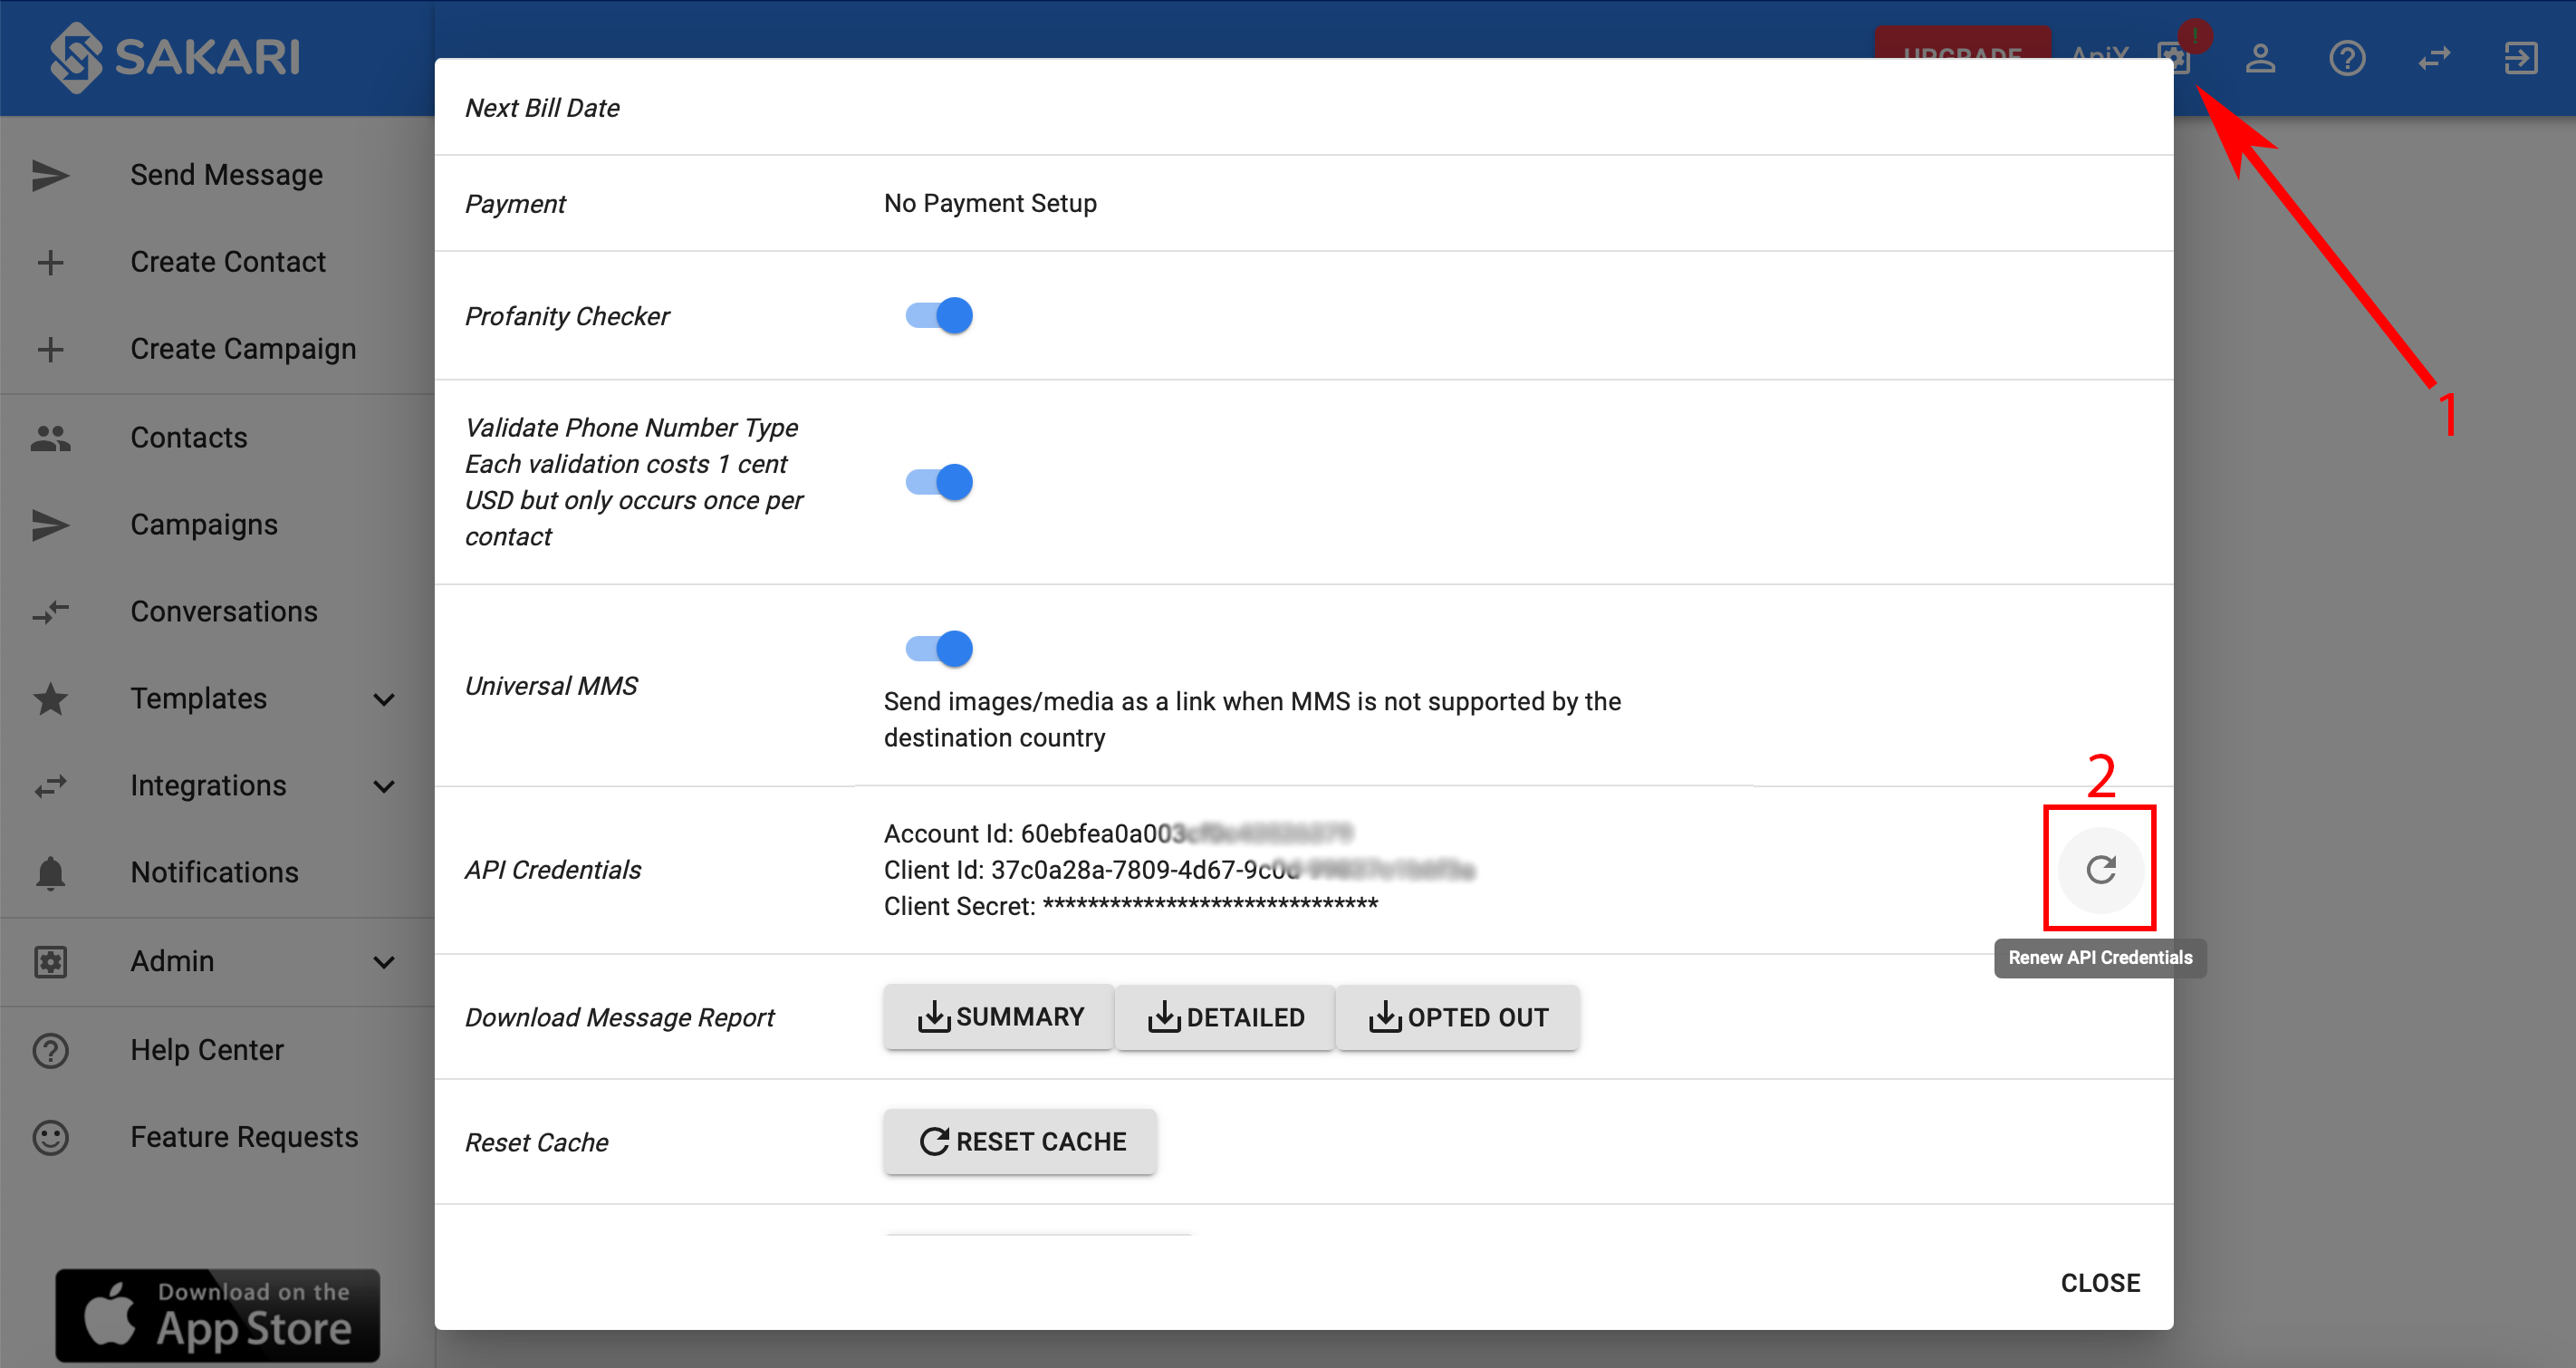Click the Admin gear box icon in sidebar

tap(50, 960)
